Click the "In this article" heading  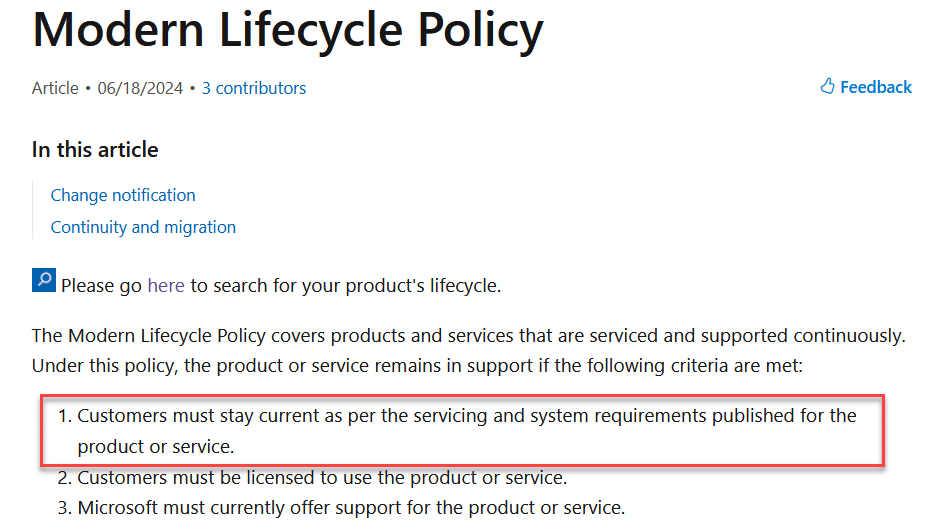click(x=95, y=150)
